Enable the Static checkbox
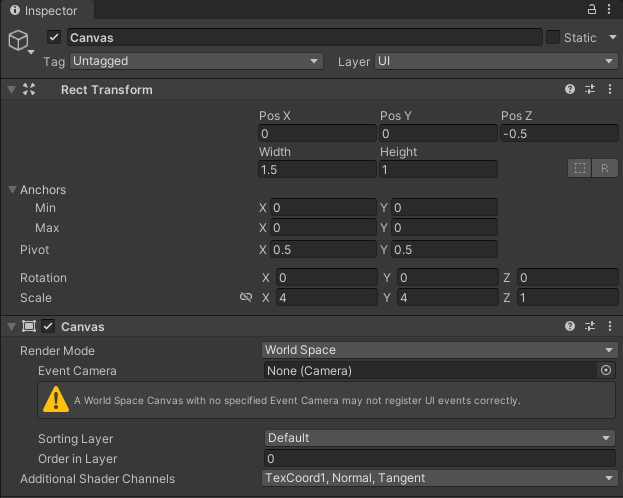 (553, 37)
